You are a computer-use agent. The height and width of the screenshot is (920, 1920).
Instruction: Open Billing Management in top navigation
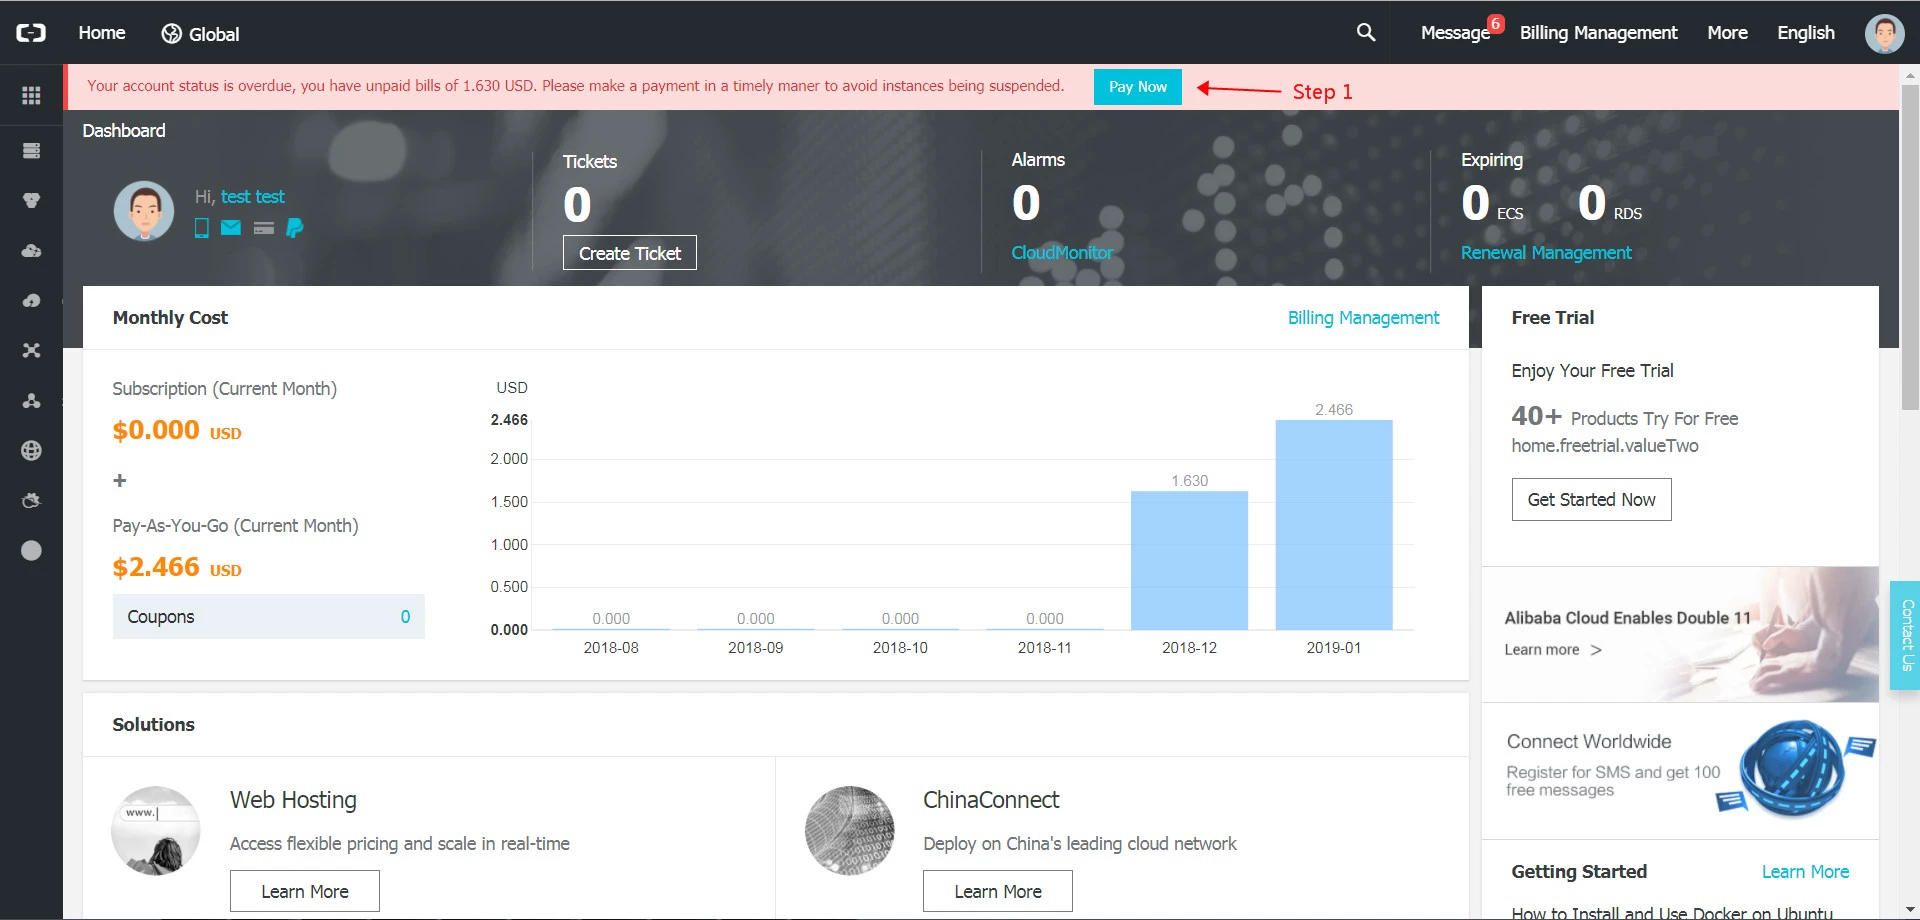pyautogui.click(x=1598, y=33)
